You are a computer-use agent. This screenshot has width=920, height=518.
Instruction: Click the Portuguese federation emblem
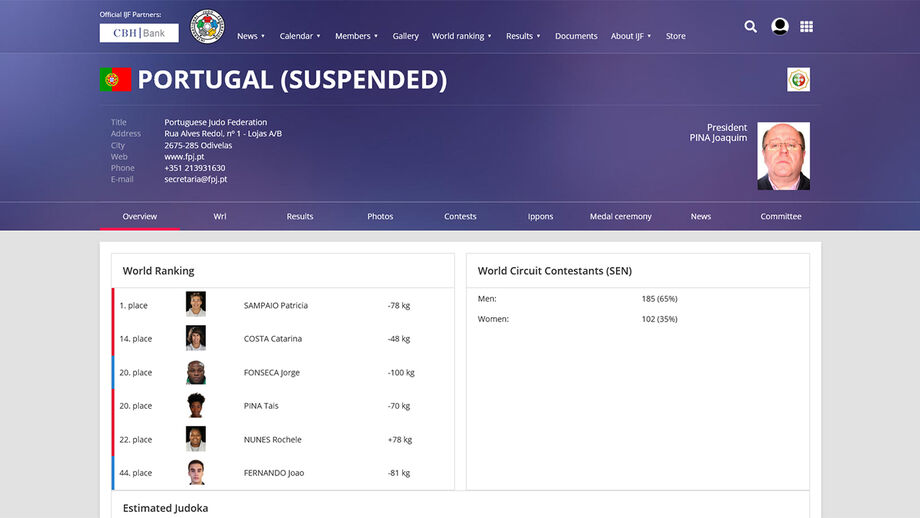pyautogui.click(x=798, y=79)
